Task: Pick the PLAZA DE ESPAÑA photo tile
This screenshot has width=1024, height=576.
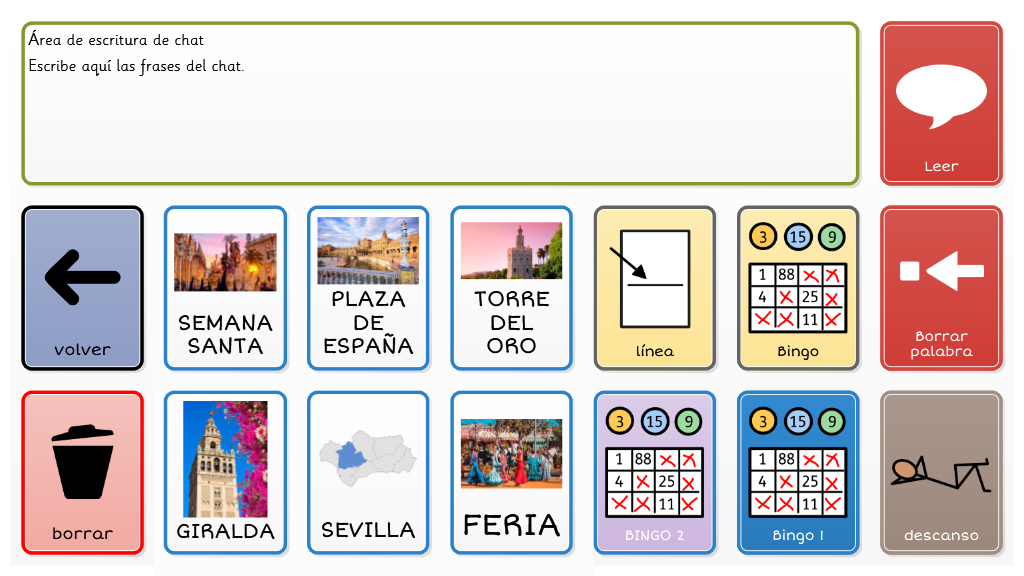Action: pos(368,288)
